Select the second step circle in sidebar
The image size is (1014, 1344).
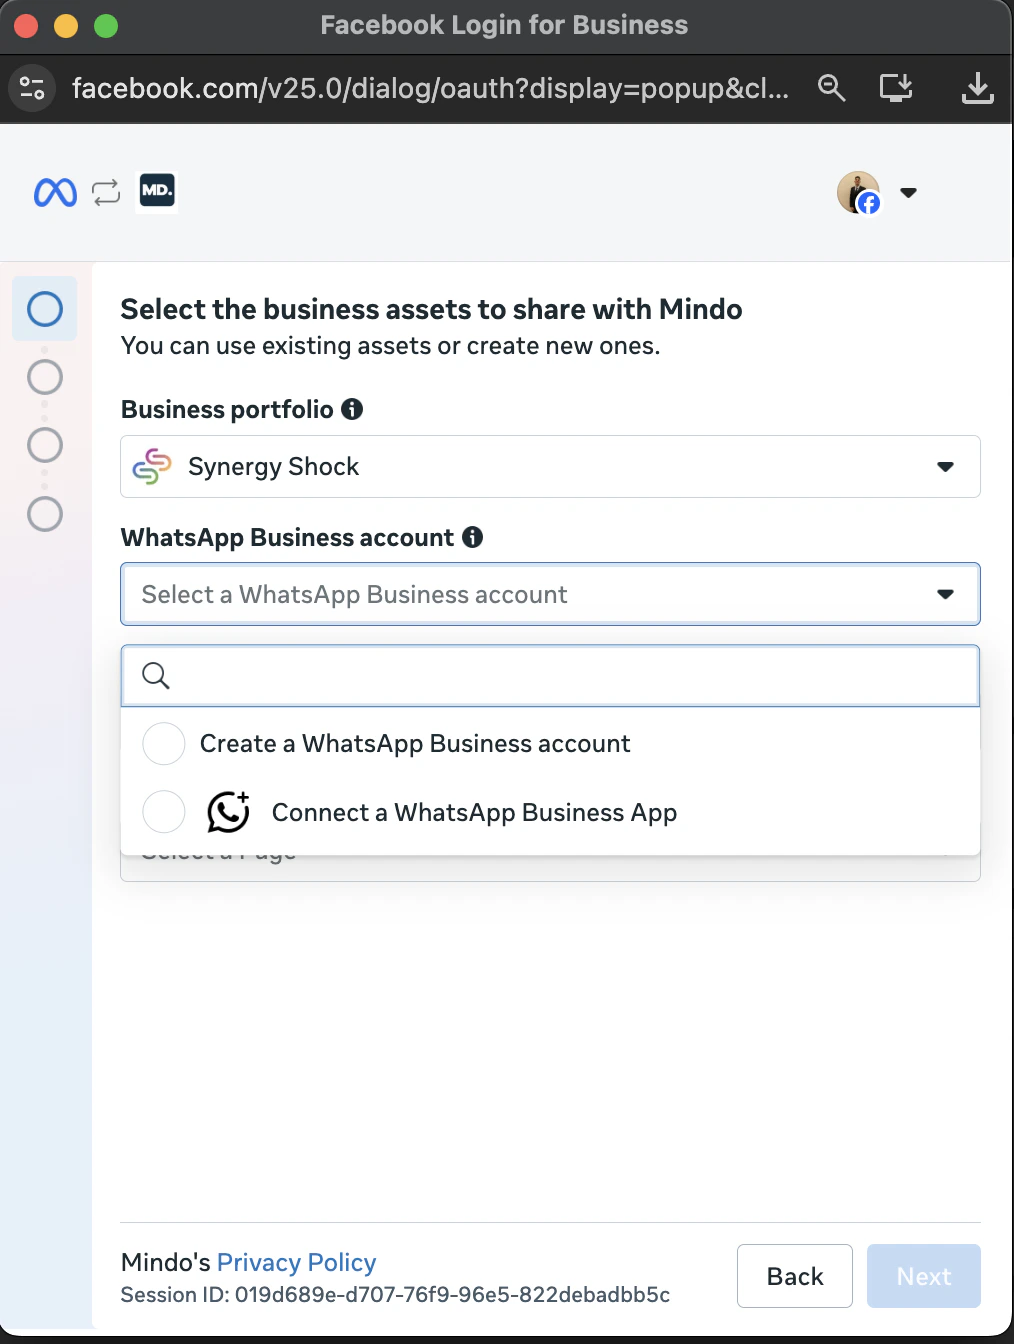pyautogui.click(x=45, y=377)
